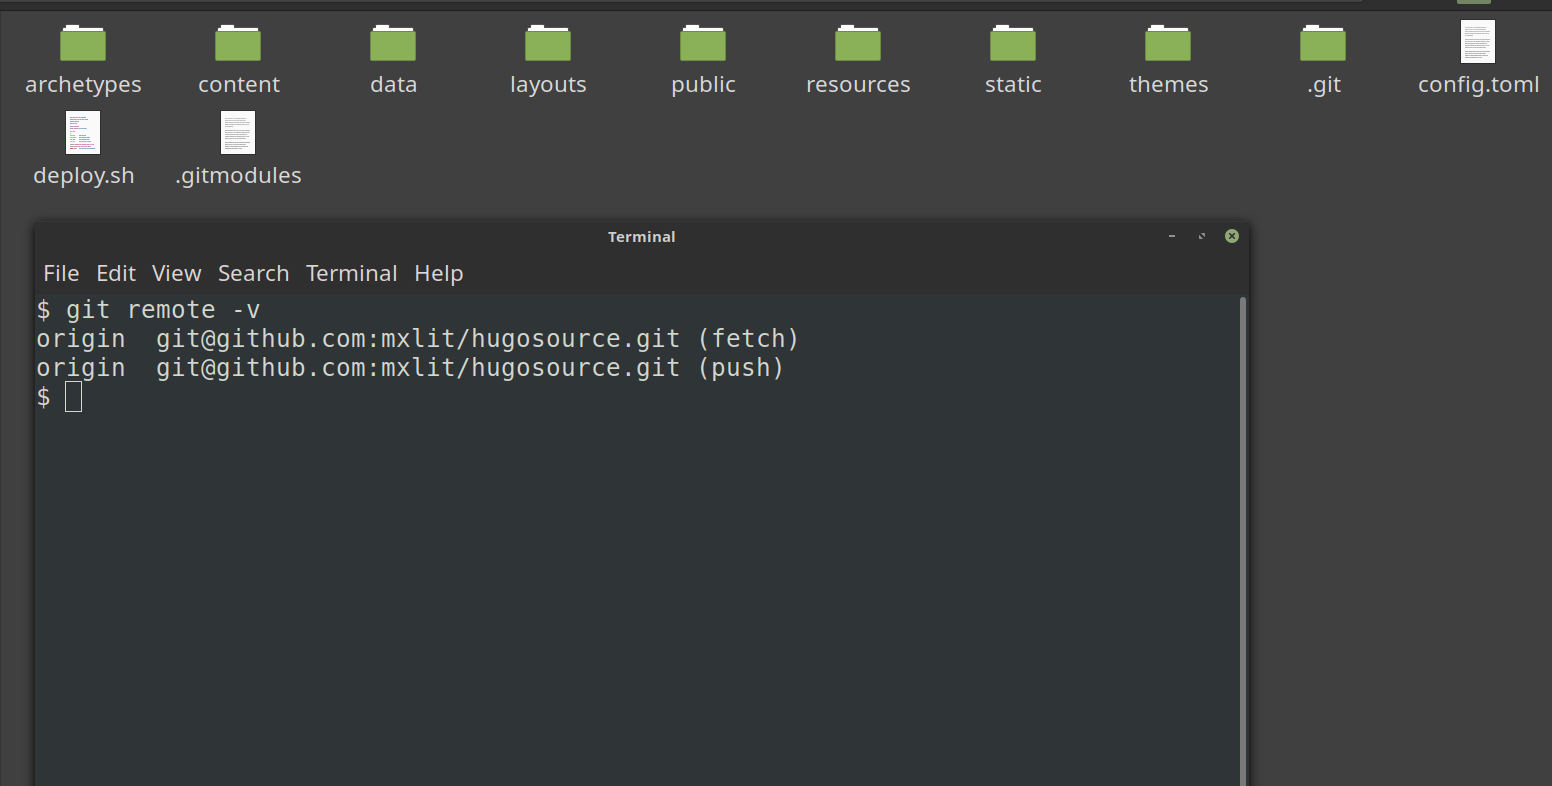Select the themes folder icon
Viewport: 1552px width, 786px height.
[x=1168, y=42]
